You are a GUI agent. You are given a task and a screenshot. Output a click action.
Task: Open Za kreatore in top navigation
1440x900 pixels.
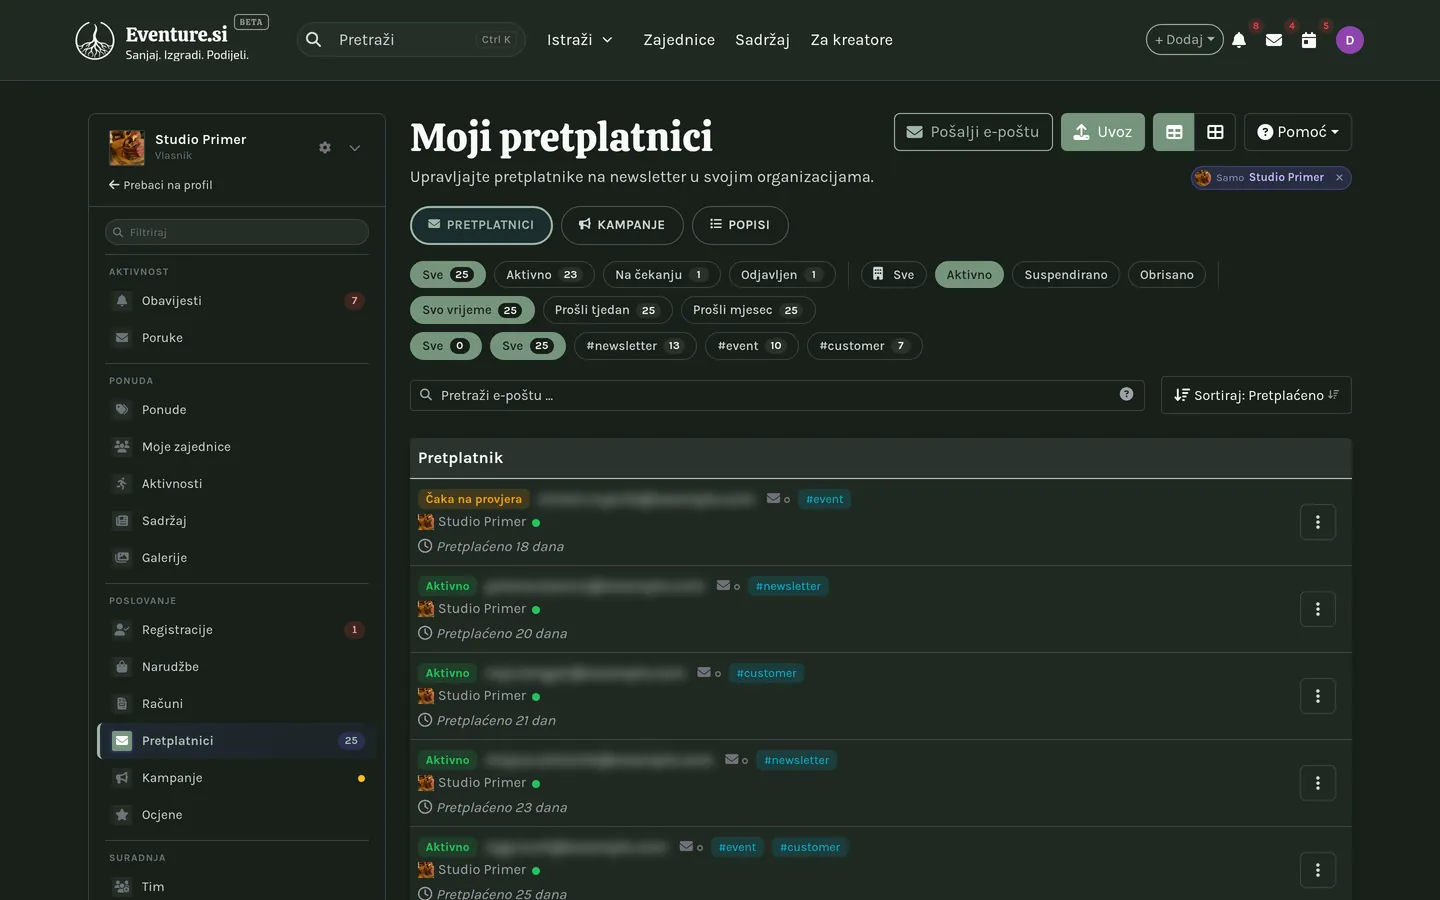[x=852, y=40]
